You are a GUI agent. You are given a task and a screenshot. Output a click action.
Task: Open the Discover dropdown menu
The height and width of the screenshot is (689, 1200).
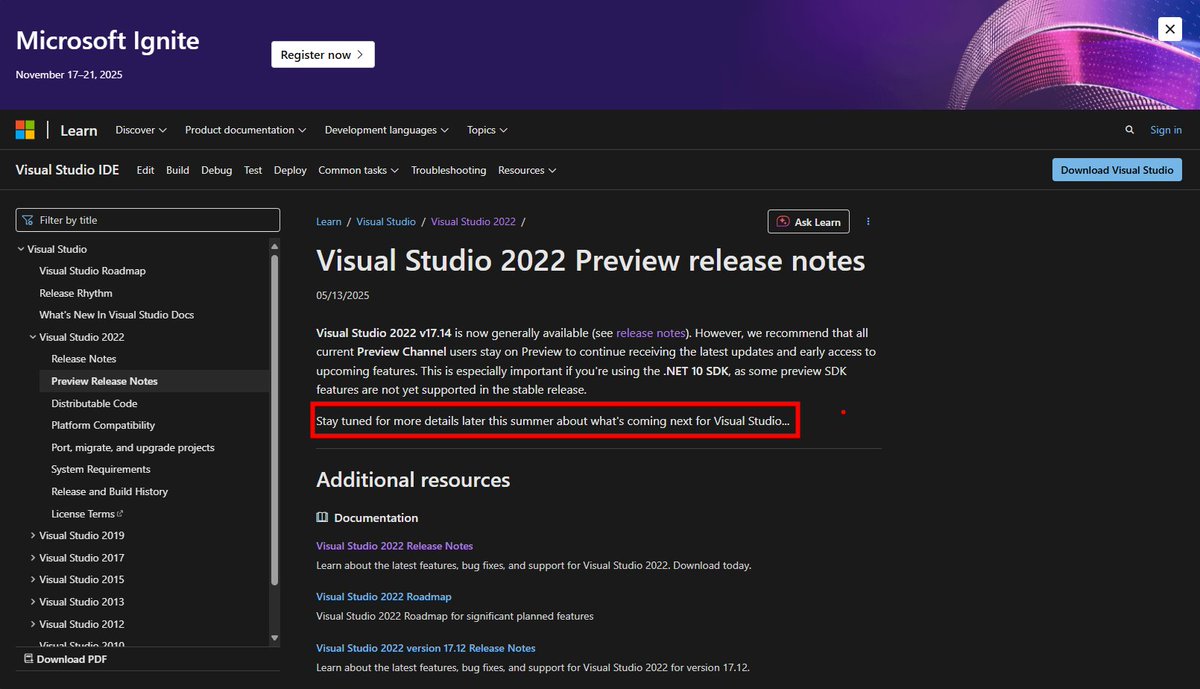click(141, 130)
